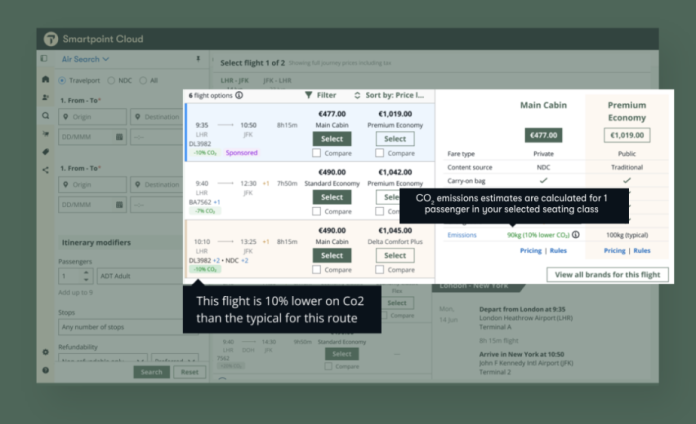Click Select on the dimmed 9:40 DOH flight
This screenshot has height=424, width=696.
[342, 354]
